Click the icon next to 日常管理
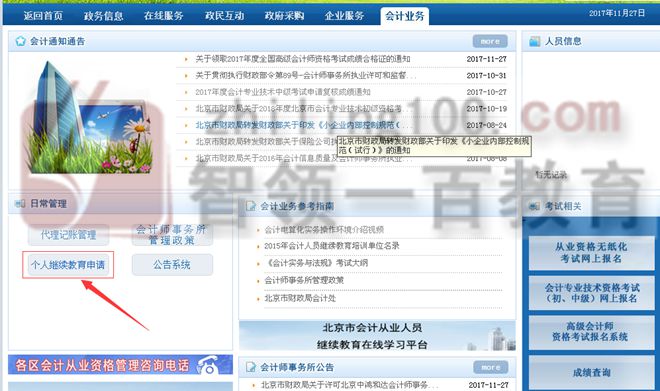This screenshot has width=660, height=391. [20, 204]
